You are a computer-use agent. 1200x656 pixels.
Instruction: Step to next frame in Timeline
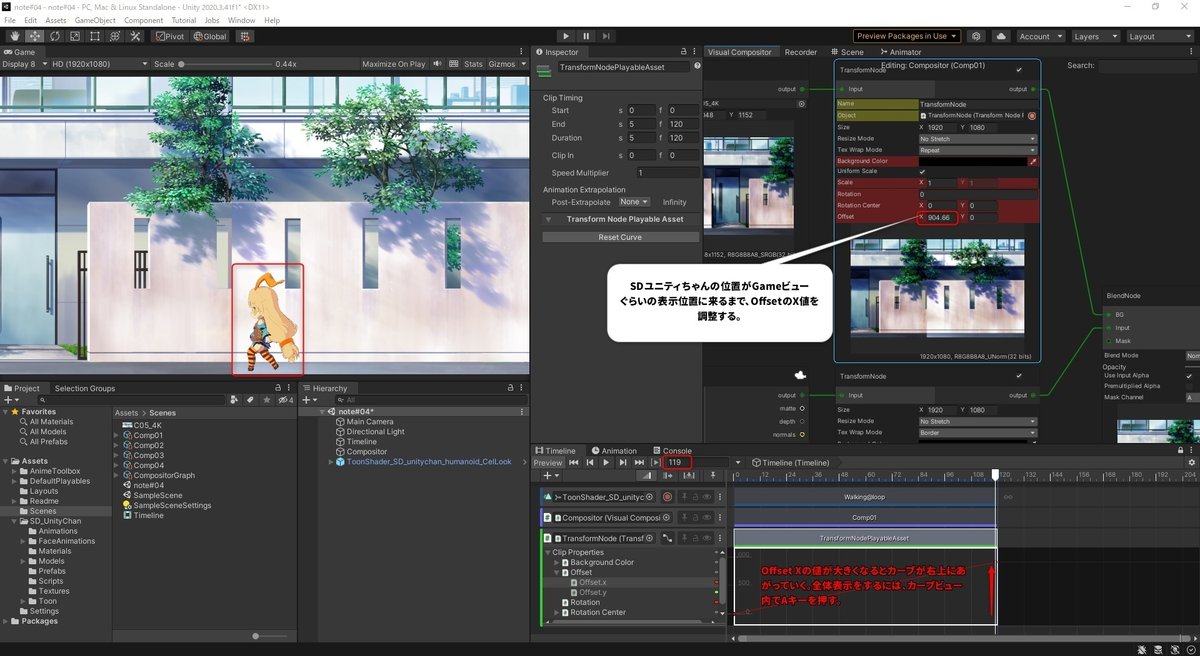pyautogui.click(x=623, y=462)
